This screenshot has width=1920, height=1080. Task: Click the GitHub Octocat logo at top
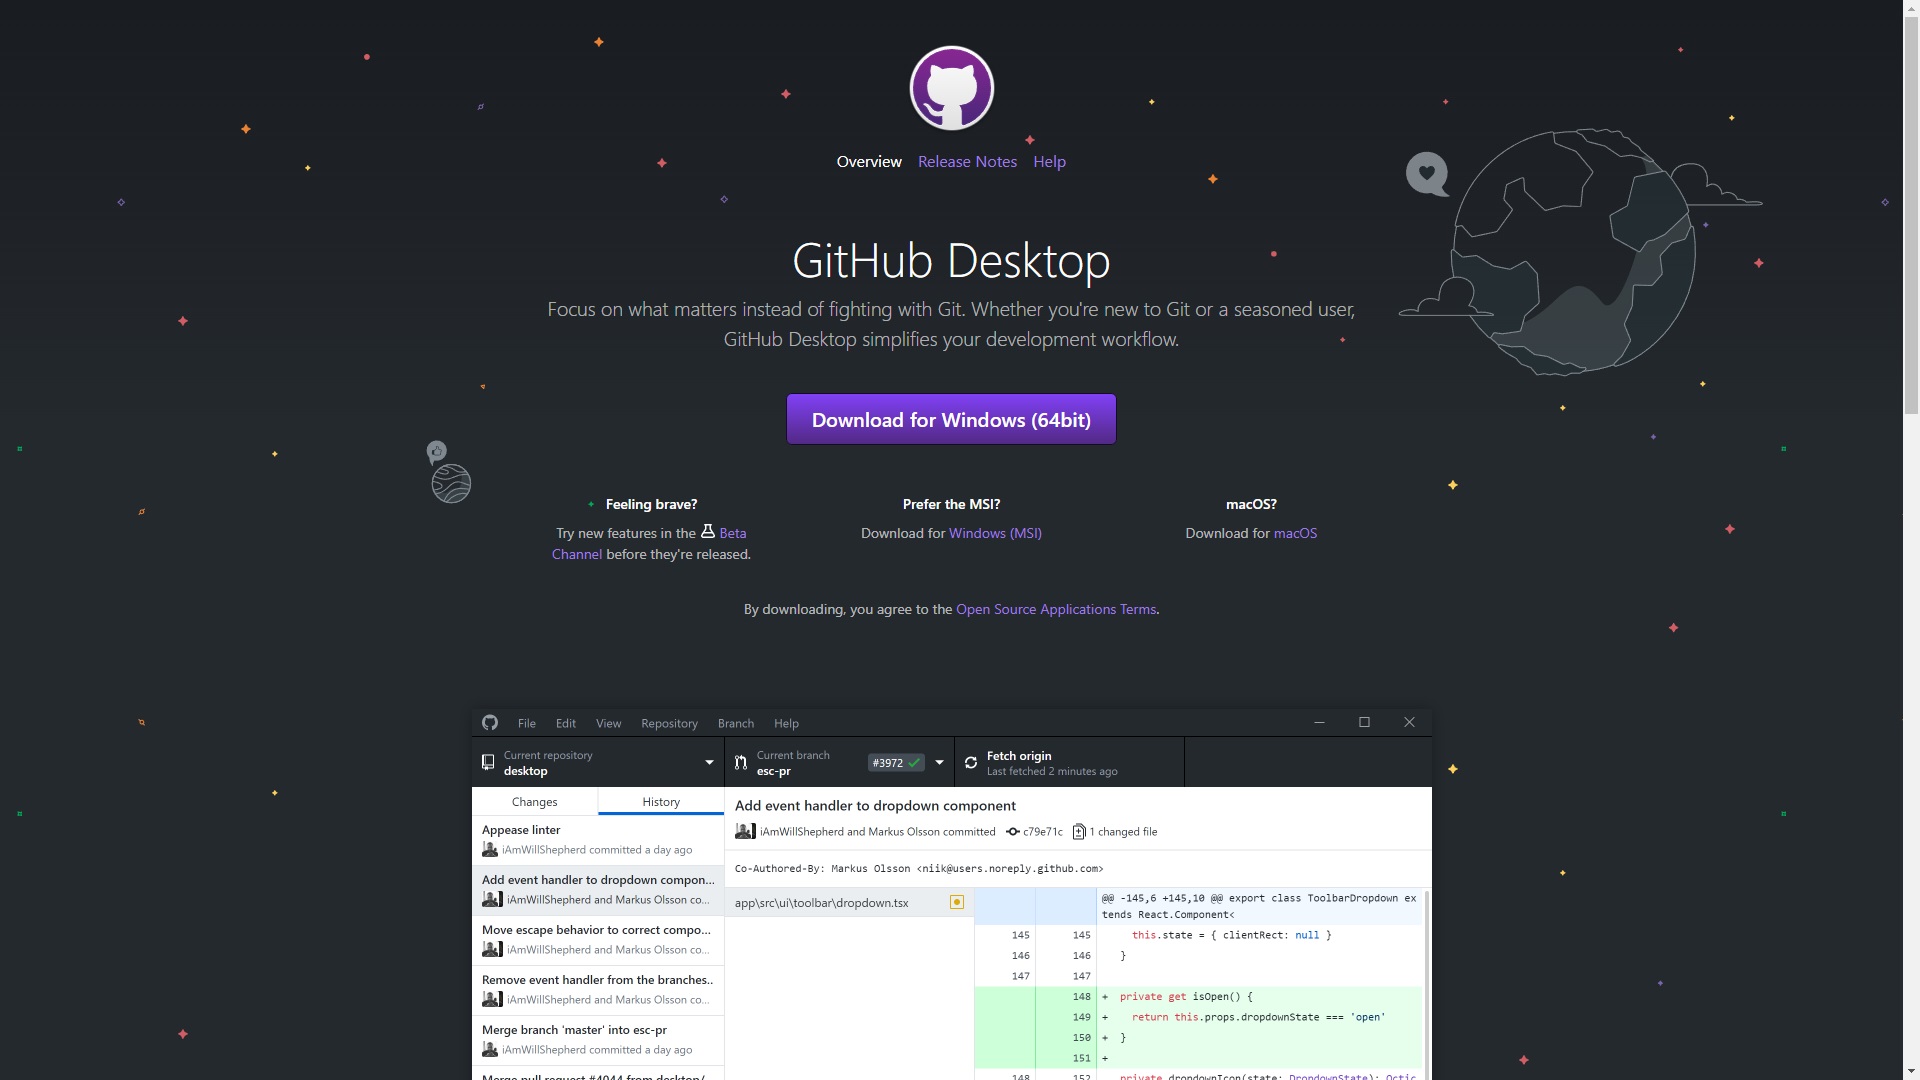tap(951, 88)
